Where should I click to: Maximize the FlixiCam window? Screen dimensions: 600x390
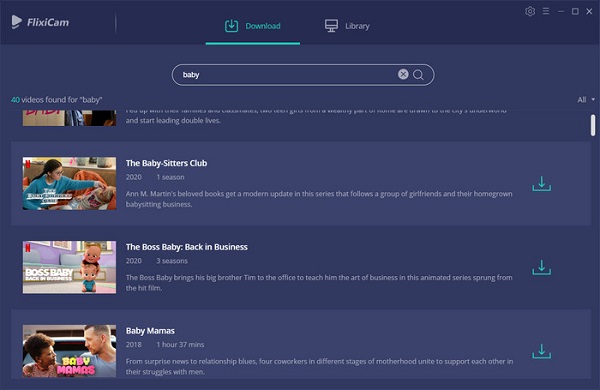pos(575,11)
